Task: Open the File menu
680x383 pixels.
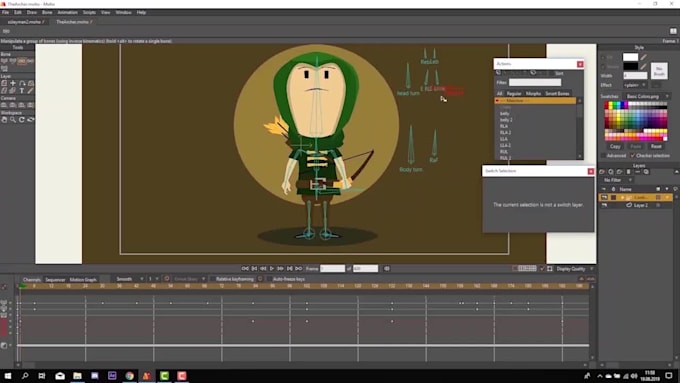Action: click(x=6, y=13)
